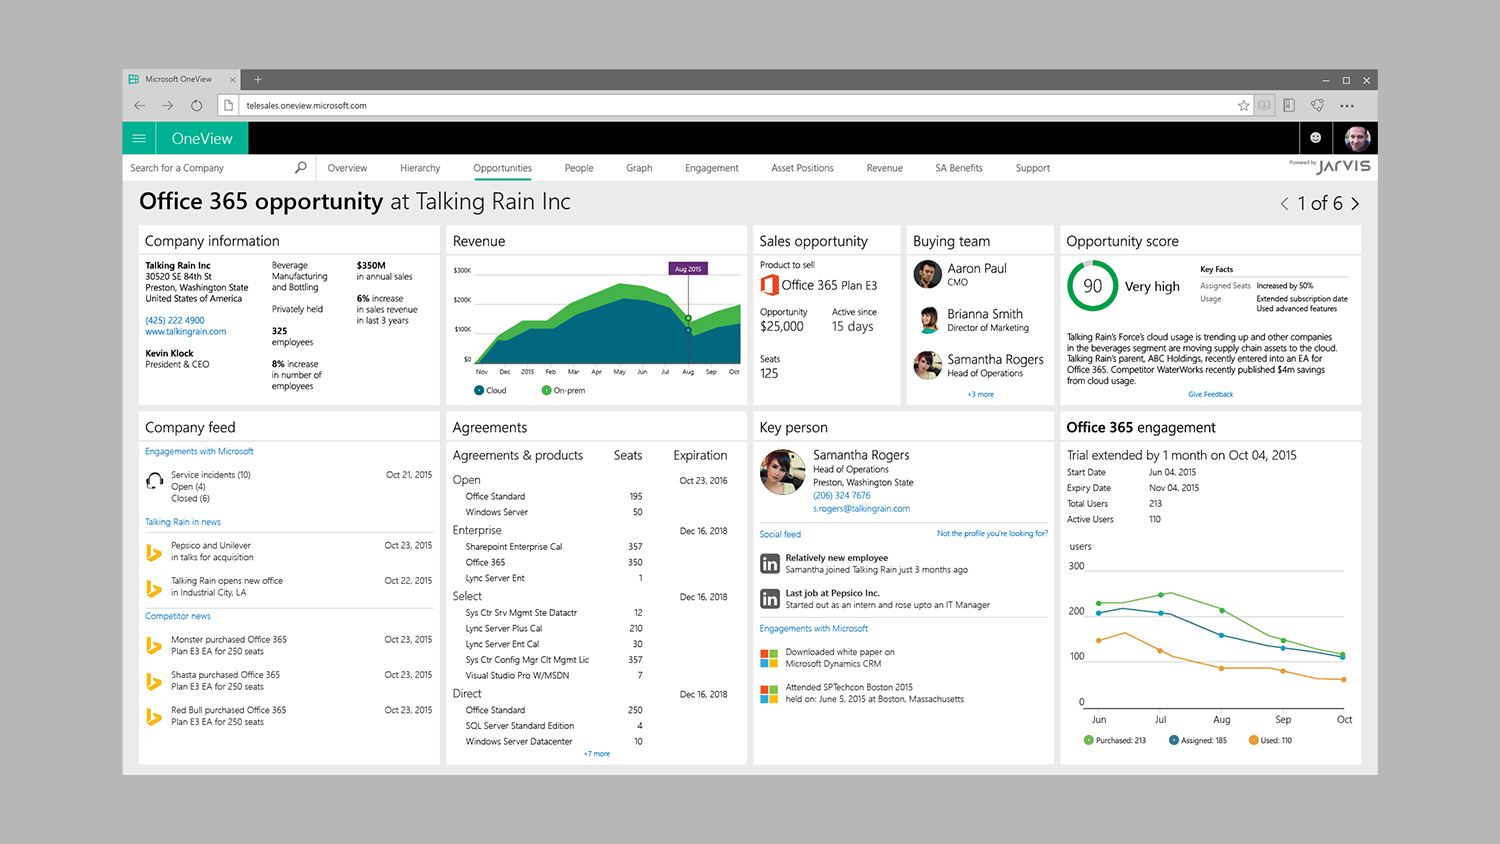Image resolution: width=1500 pixels, height=844 pixels.
Task: Open the People tab
Action: [x=579, y=168]
